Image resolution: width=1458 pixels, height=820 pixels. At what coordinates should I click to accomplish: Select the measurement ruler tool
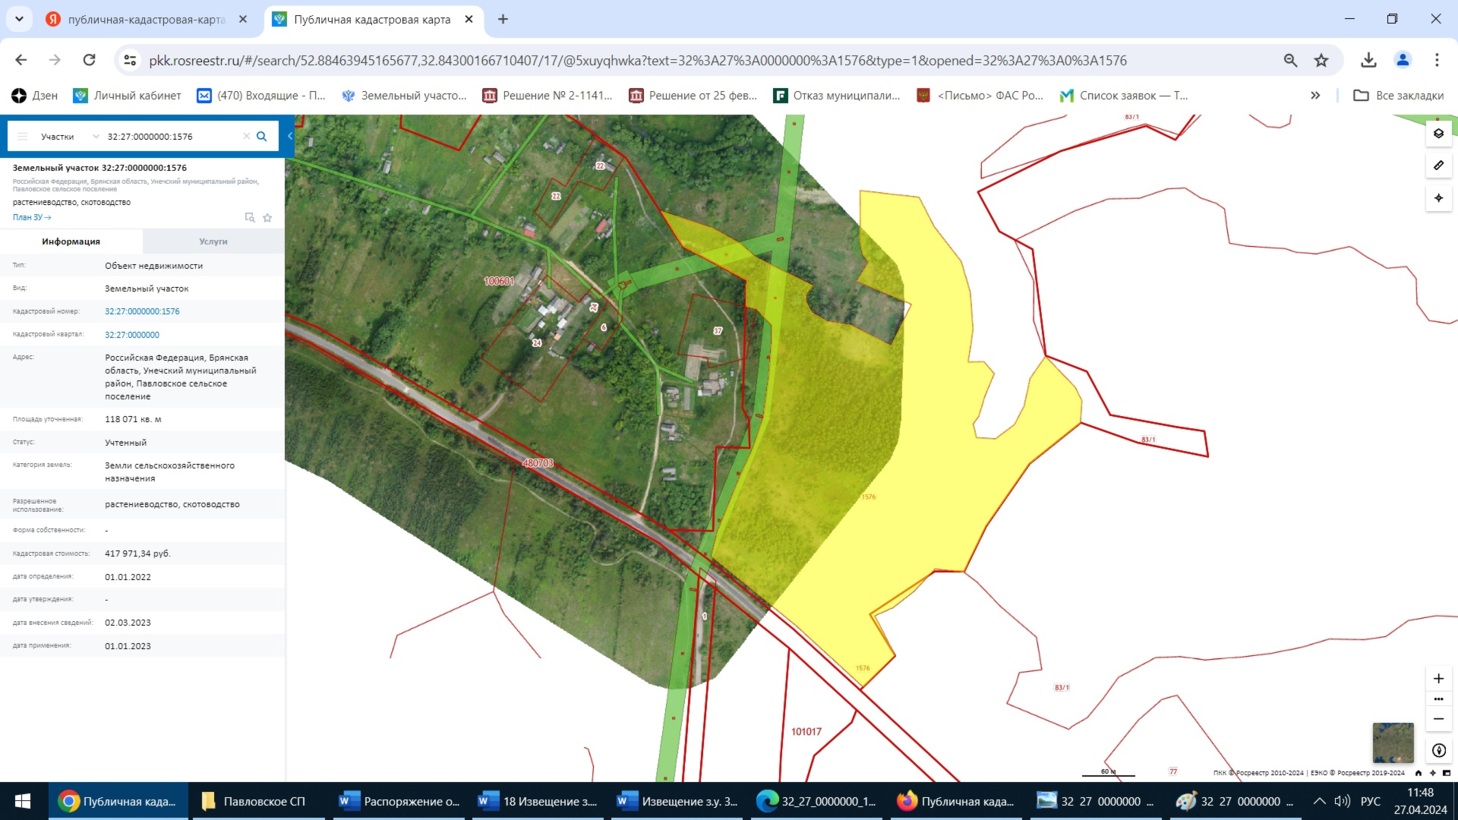1438,166
